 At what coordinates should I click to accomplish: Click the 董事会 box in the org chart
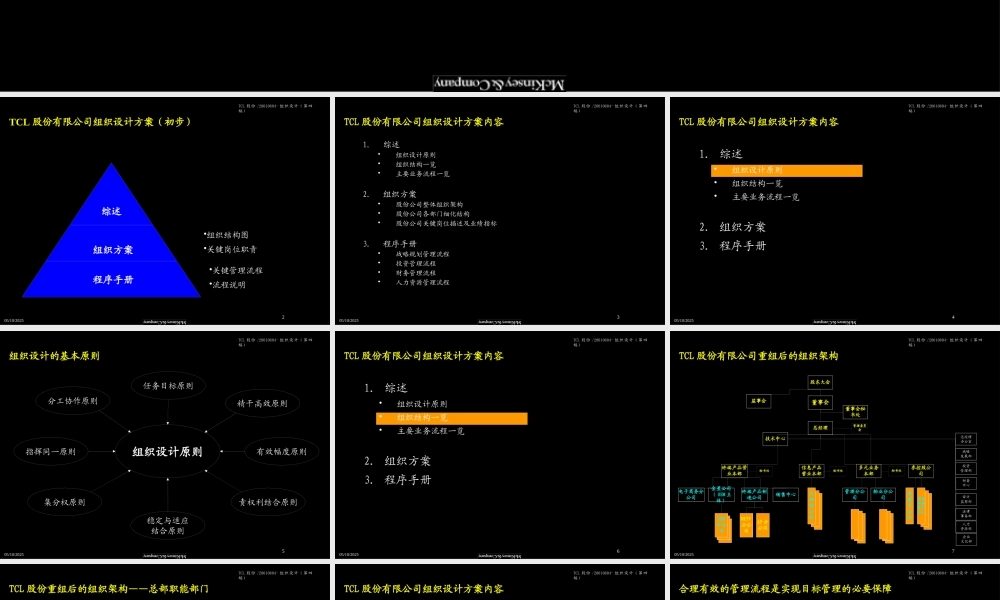(820, 402)
